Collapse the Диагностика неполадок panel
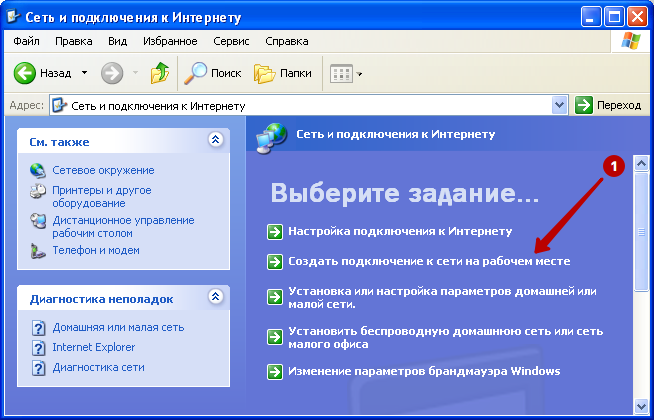Viewport: 654px width, 420px height. coord(216,297)
